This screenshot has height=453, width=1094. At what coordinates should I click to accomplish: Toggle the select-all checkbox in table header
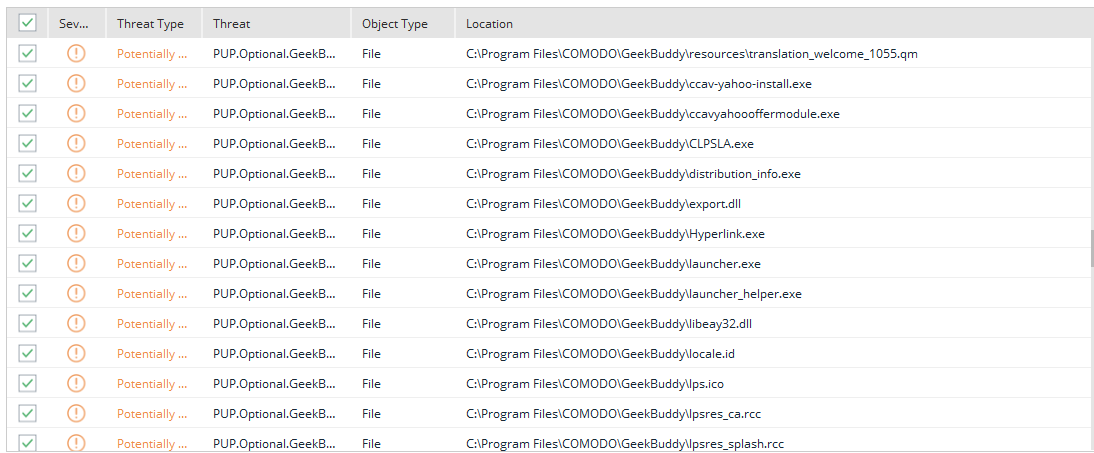[x=27, y=23]
